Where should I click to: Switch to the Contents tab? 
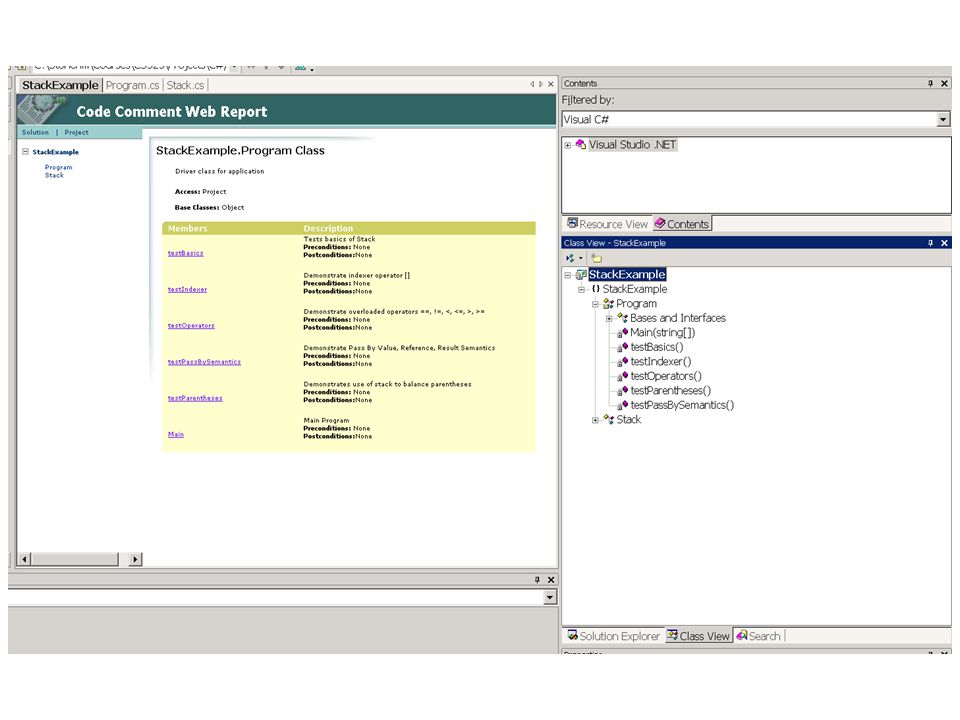682,224
